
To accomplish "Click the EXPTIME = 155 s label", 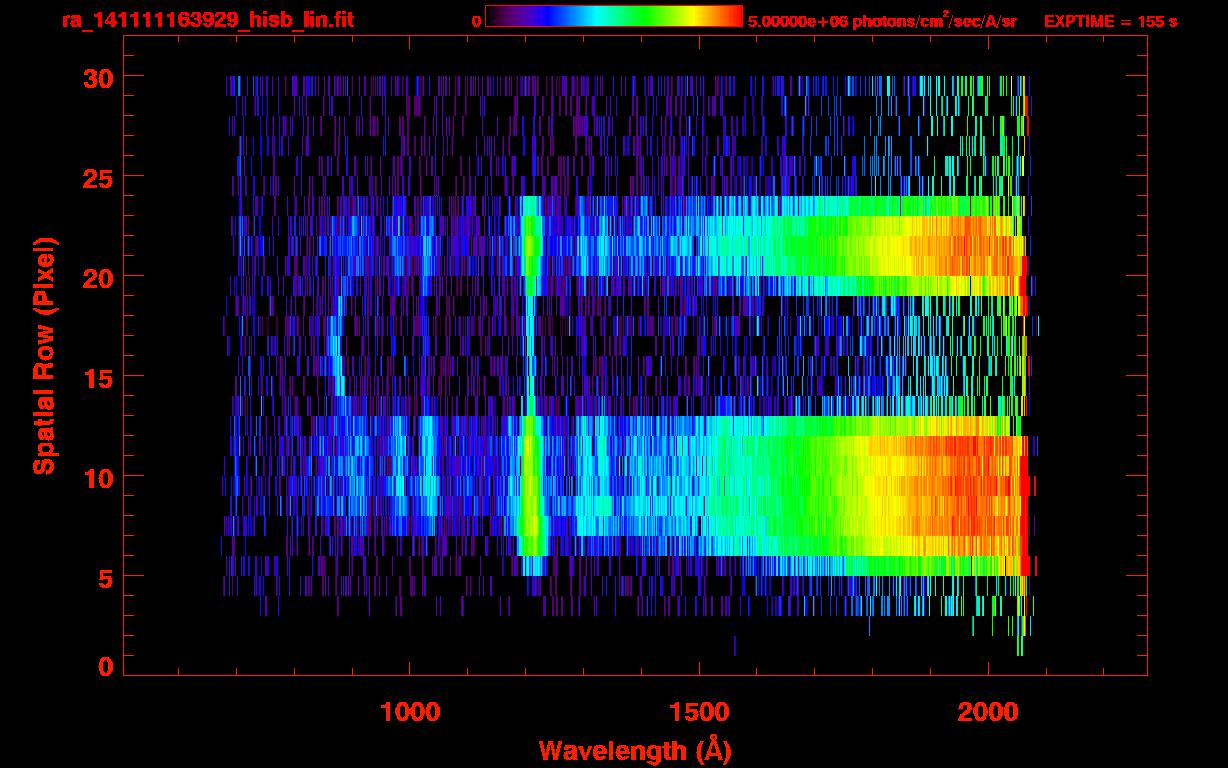I will tap(1110, 21).
